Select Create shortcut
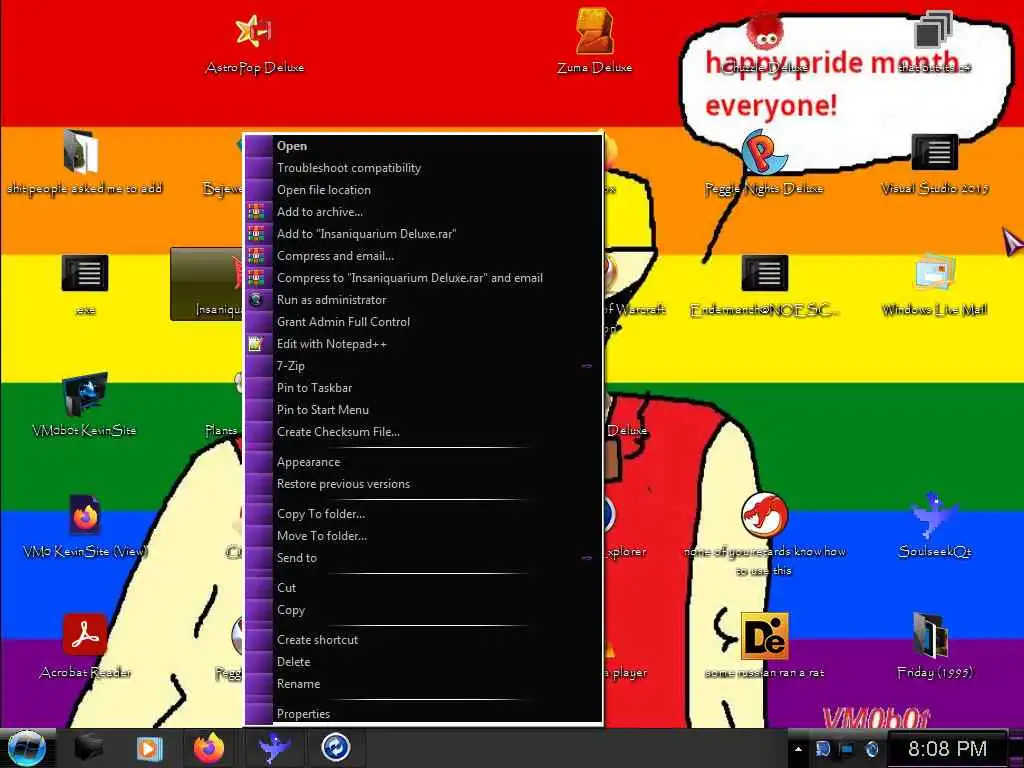Viewport: 1024px width, 768px height. pos(423,640)
